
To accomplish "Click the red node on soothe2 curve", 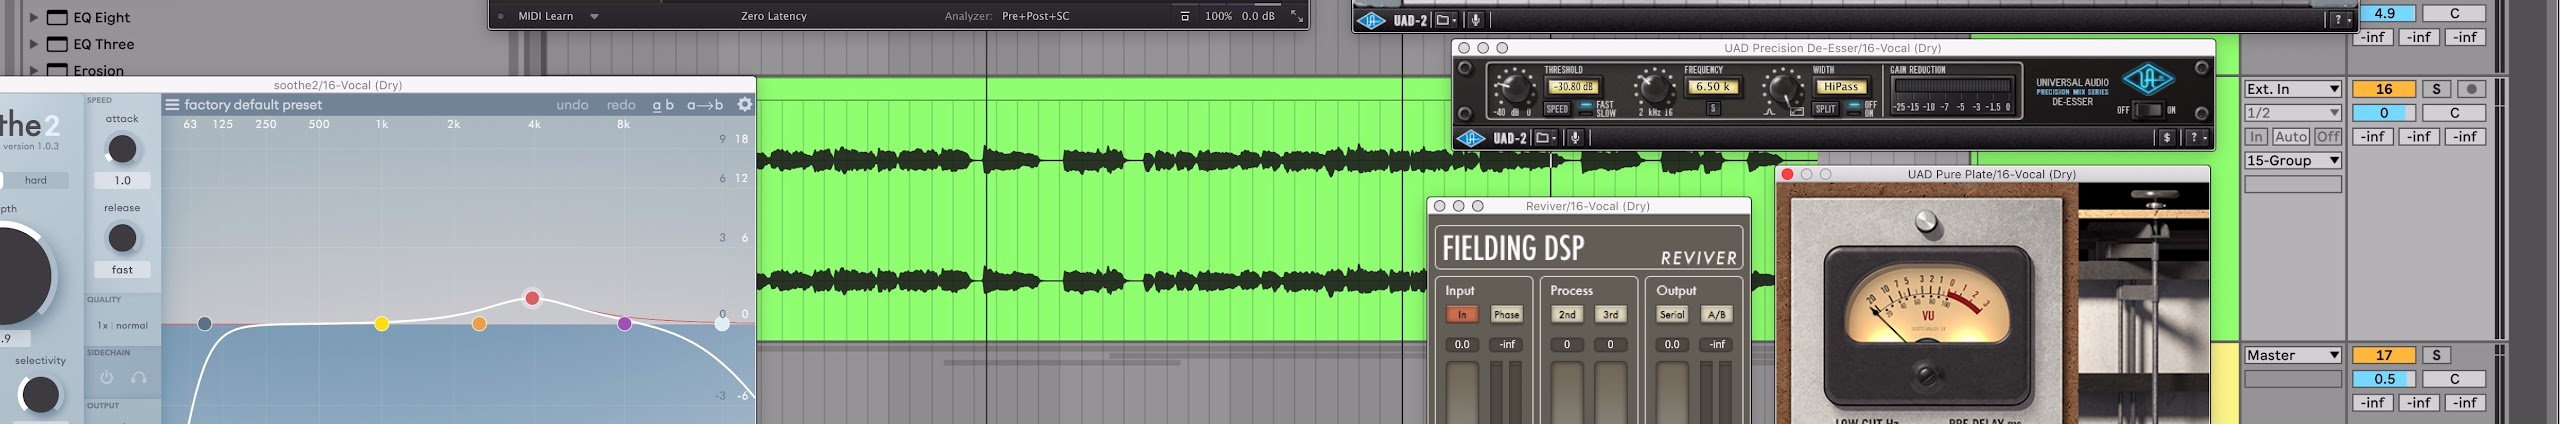I will pos(532,298).
